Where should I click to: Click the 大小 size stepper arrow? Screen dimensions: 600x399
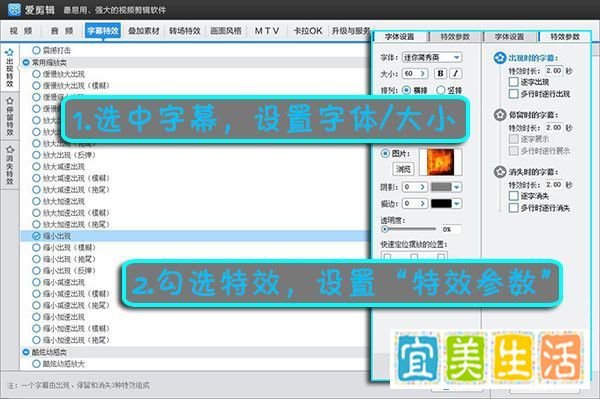click(422, 73)
